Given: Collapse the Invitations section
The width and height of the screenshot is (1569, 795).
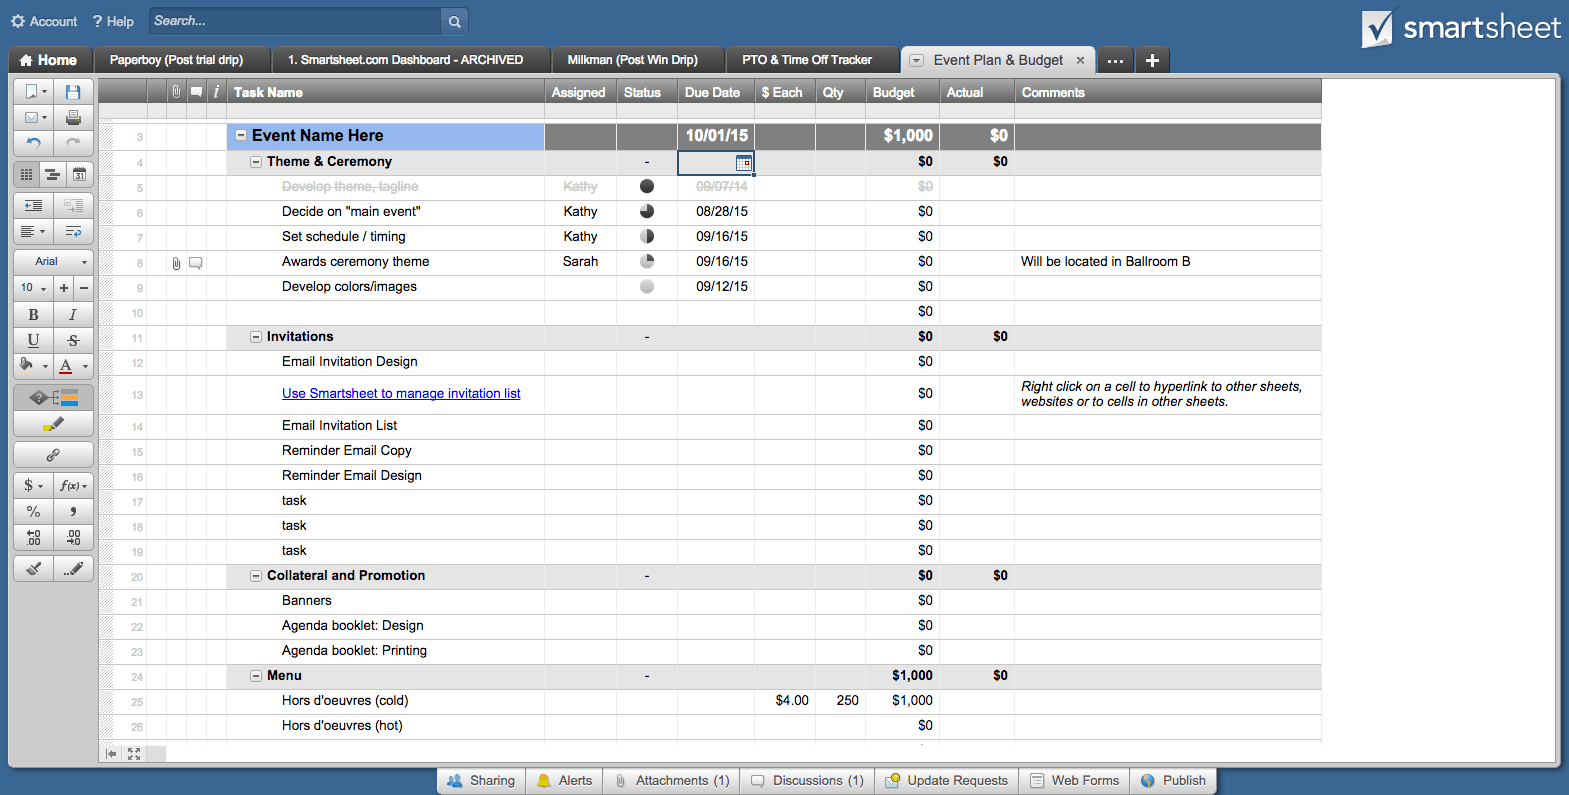Looking at the screenshot, I should coord(256,337).
